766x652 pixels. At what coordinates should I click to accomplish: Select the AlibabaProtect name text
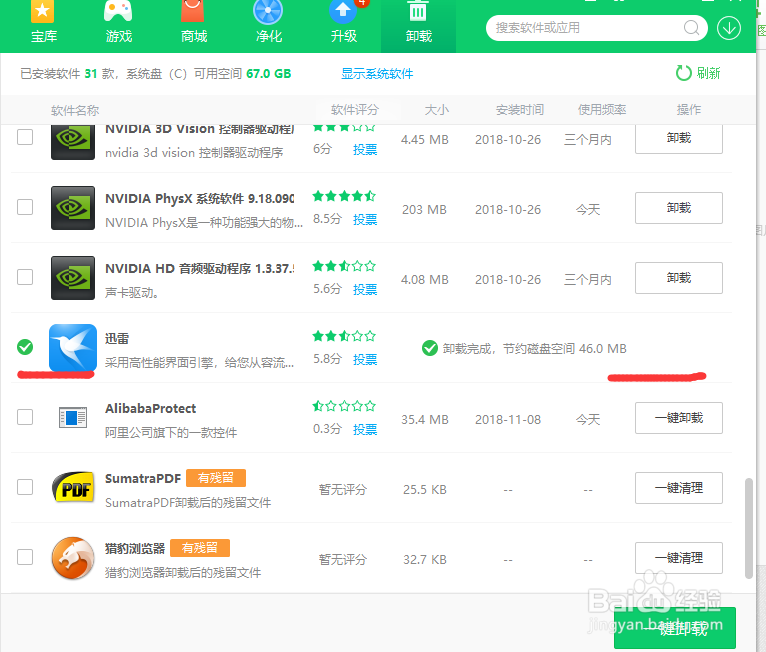pos(150,408)
